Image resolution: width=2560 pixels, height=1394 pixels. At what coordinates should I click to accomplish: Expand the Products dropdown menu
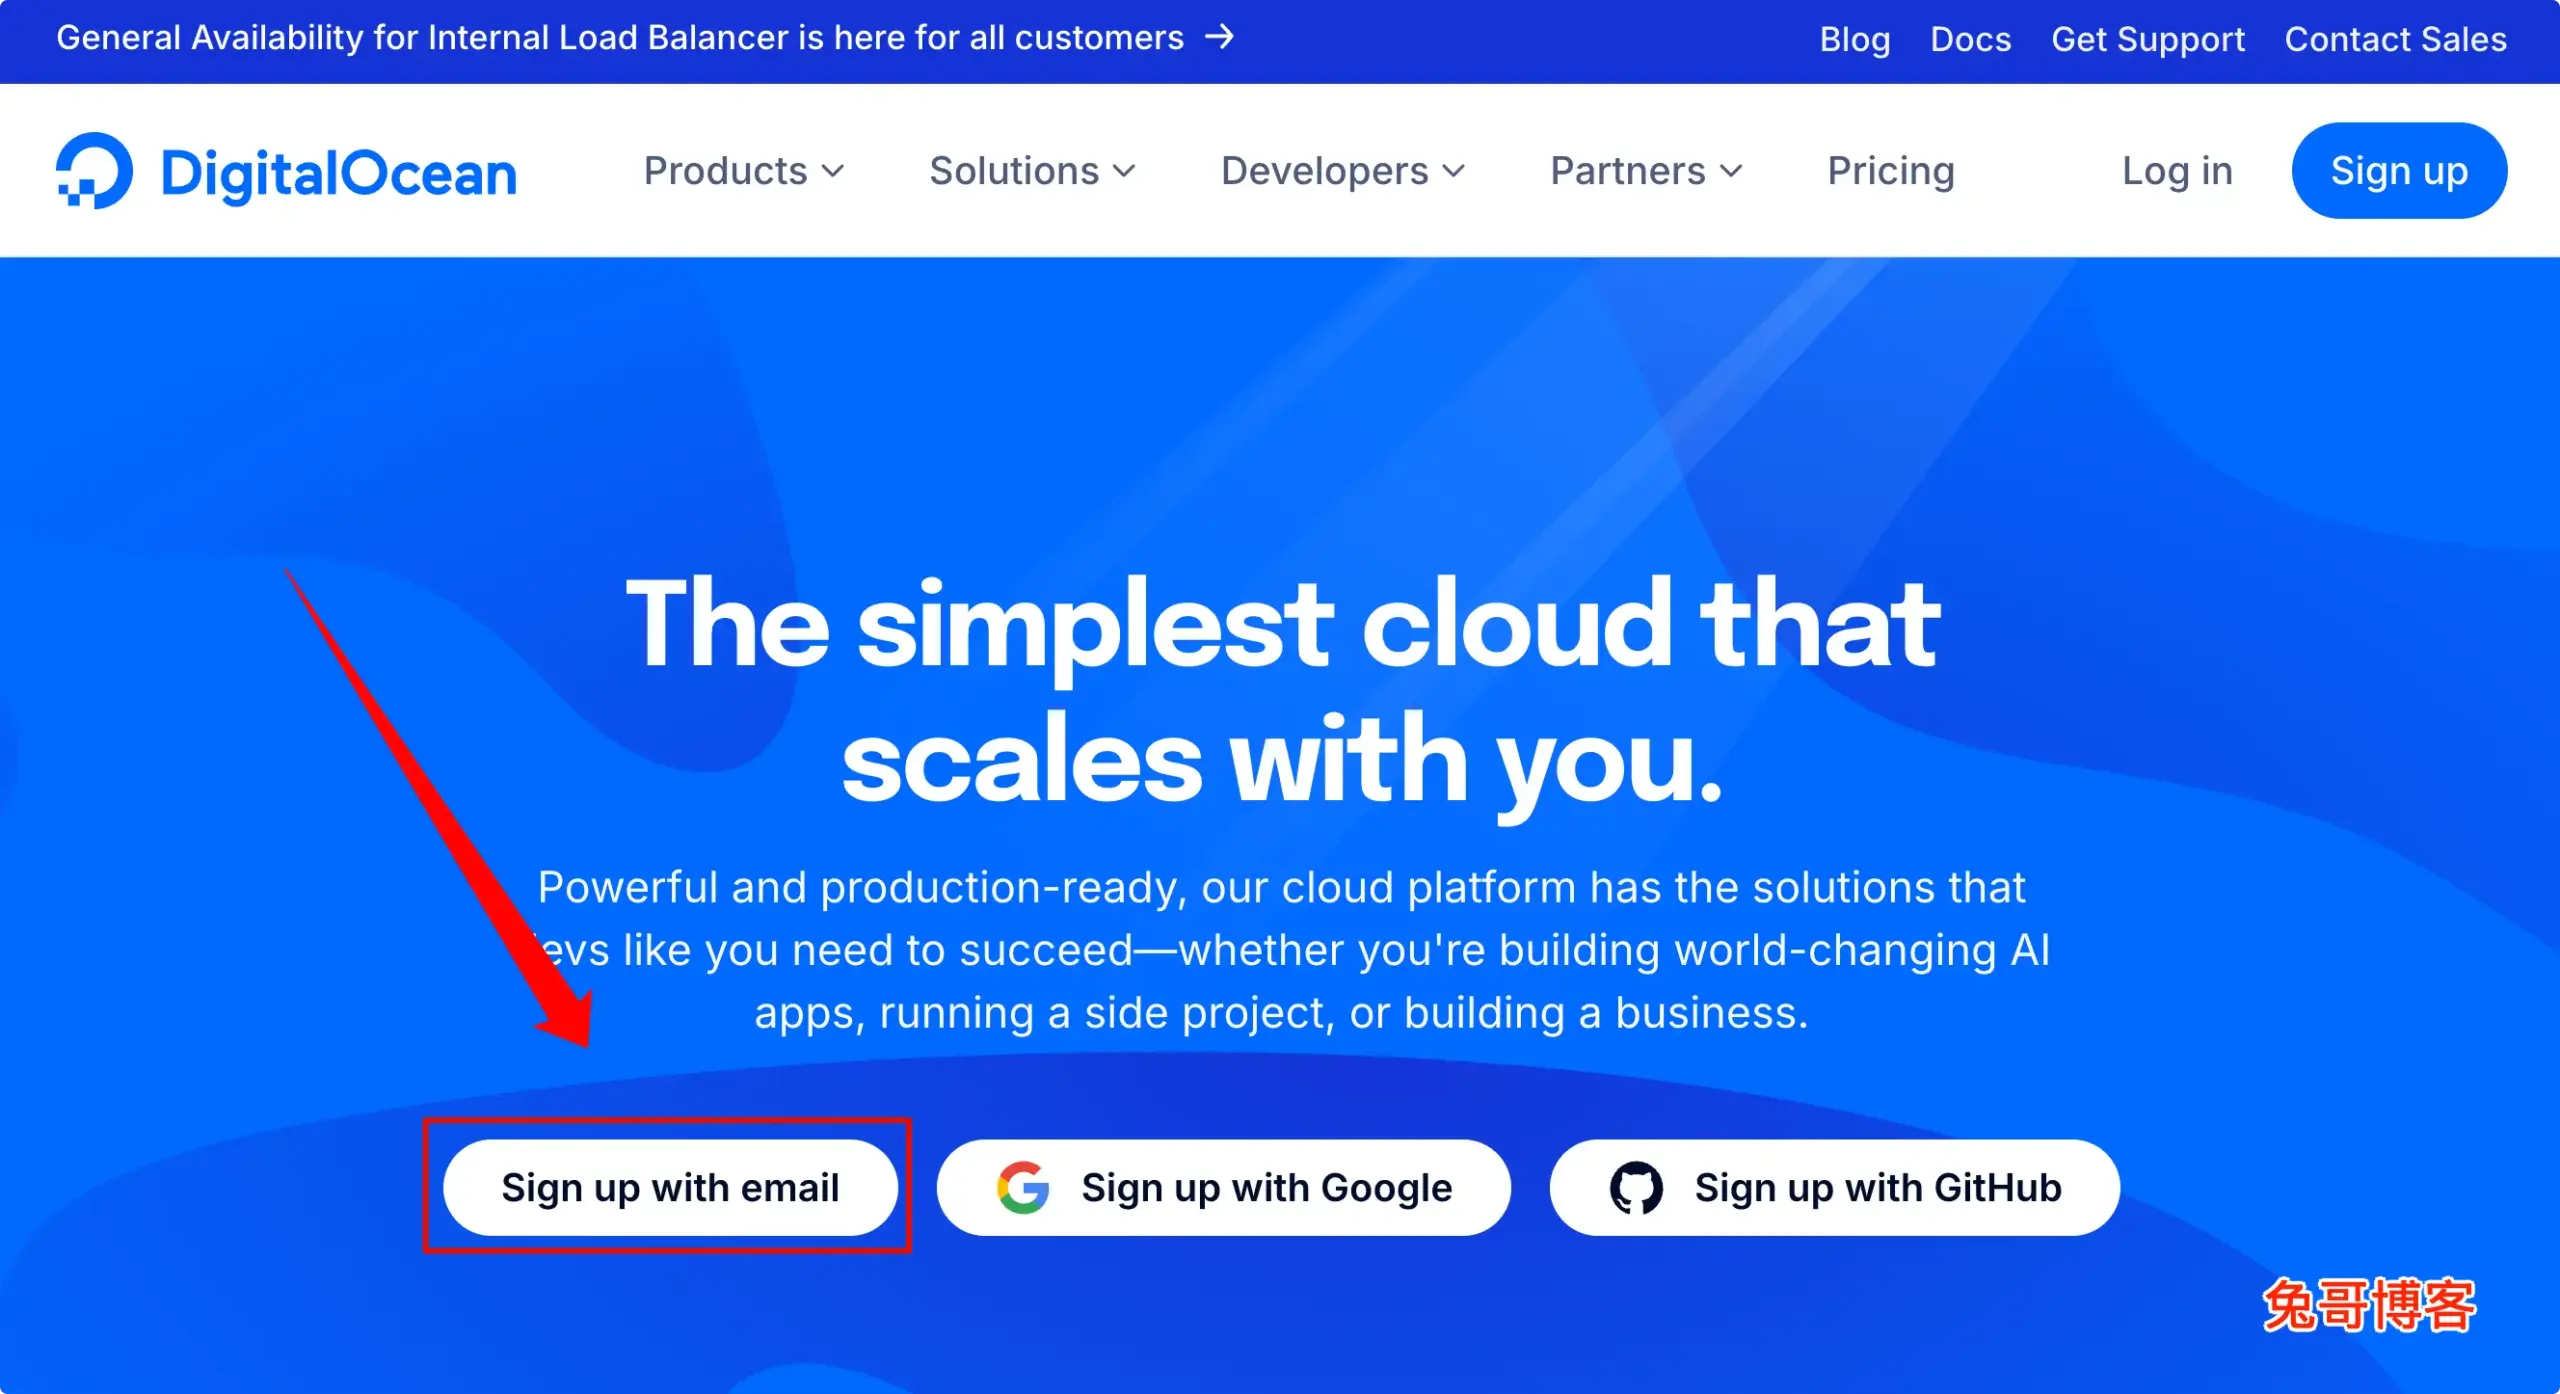pyautogui.click(x=744, y=171)
